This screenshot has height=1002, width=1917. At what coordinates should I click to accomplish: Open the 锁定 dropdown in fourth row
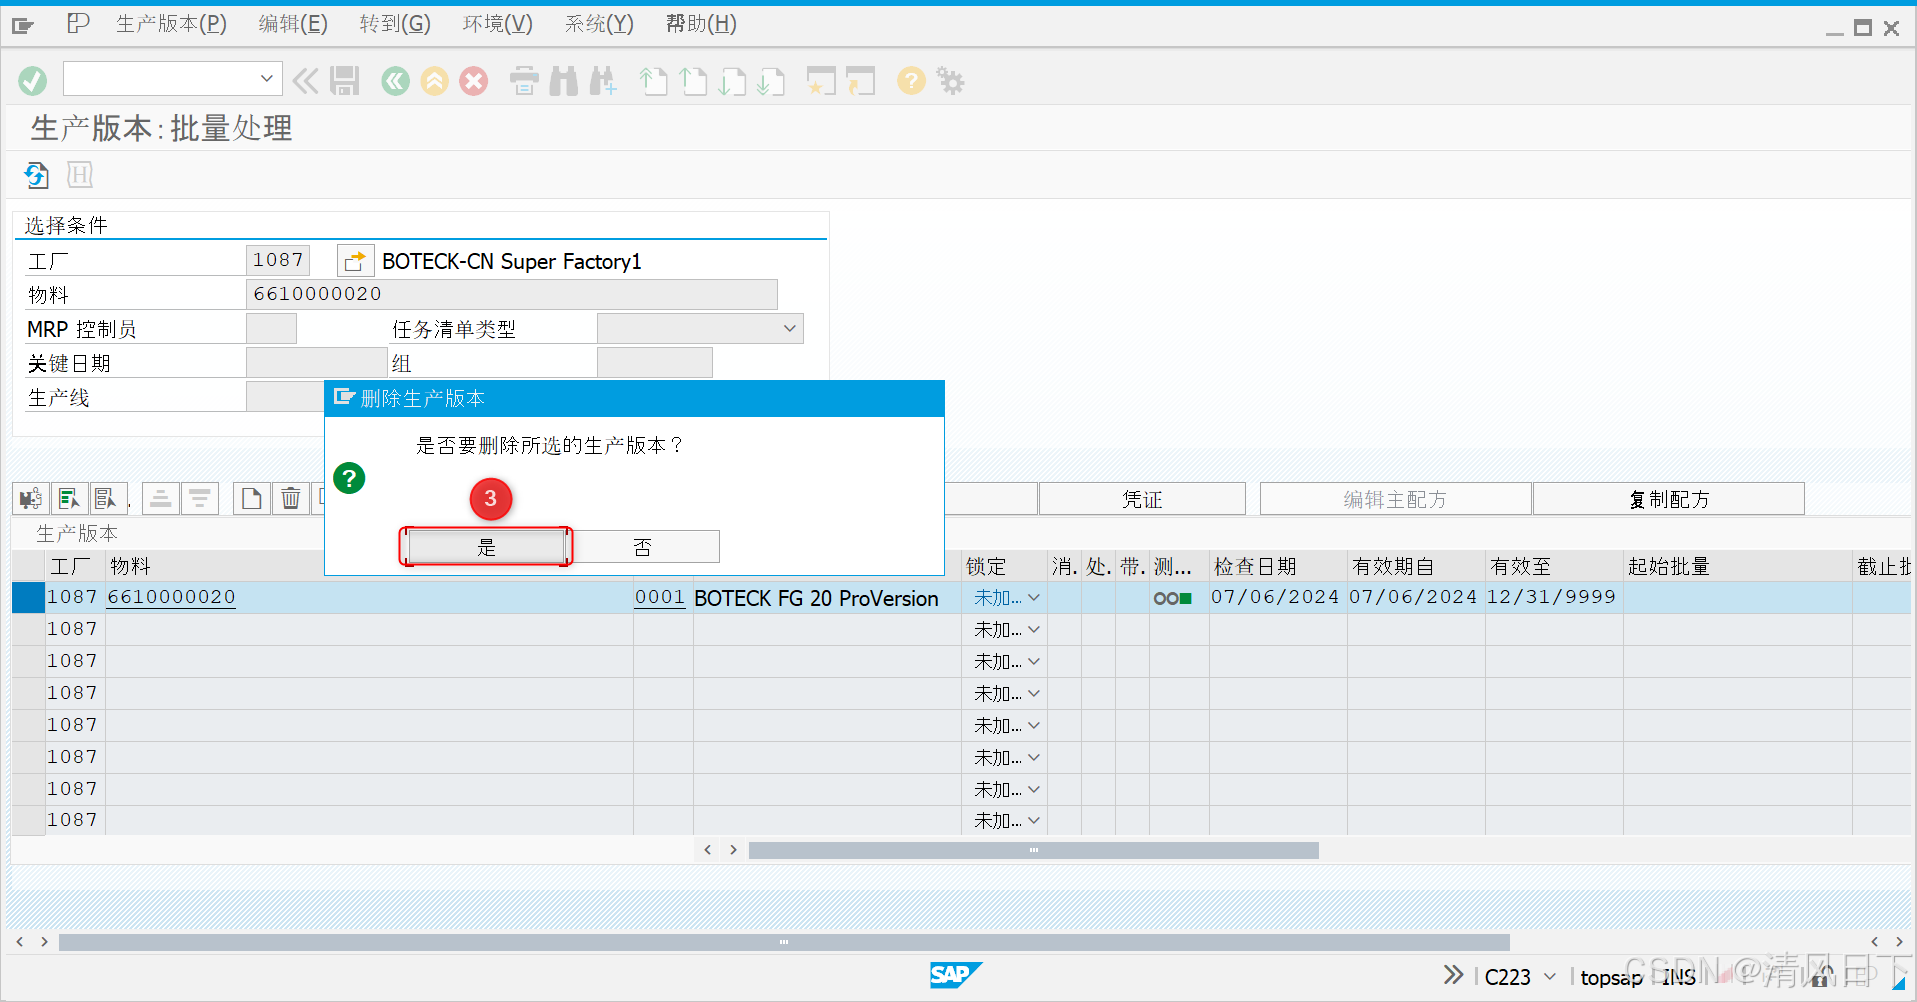click(x=1034, y=694)
